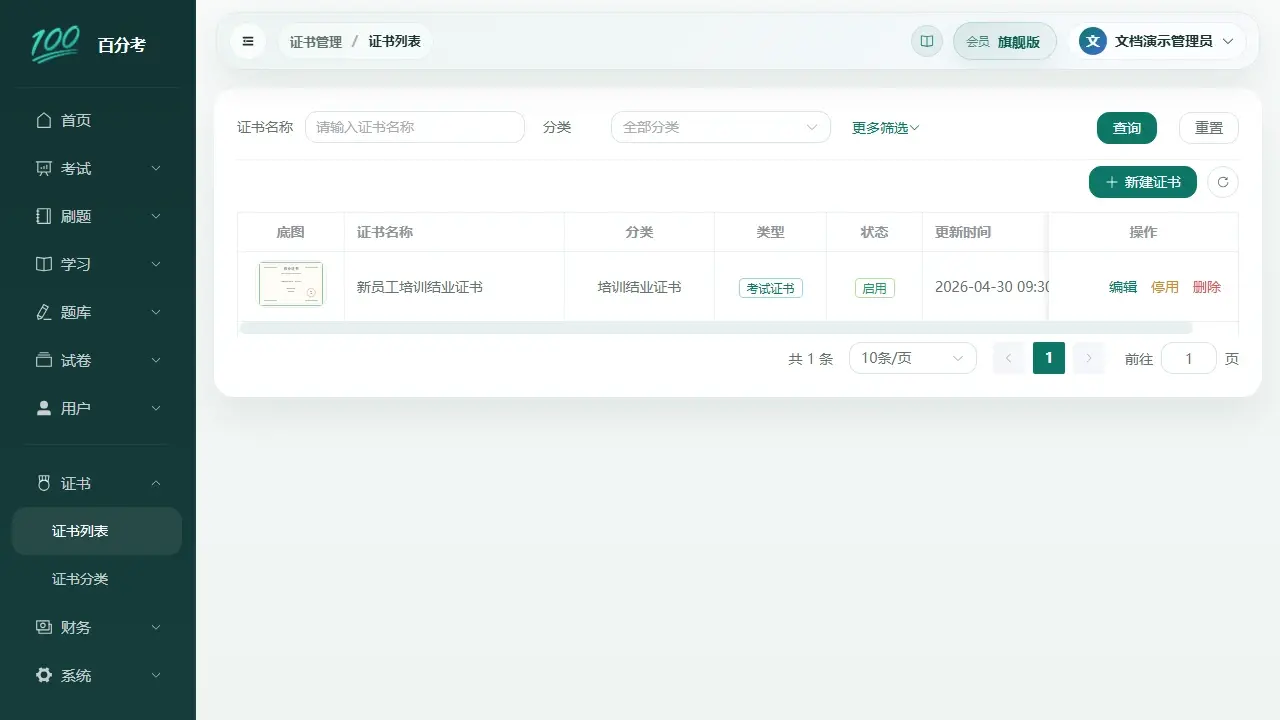This screenshot has height=720, width=1280.
Task: Click the open-book icon beside 学习
Action: 43,264
